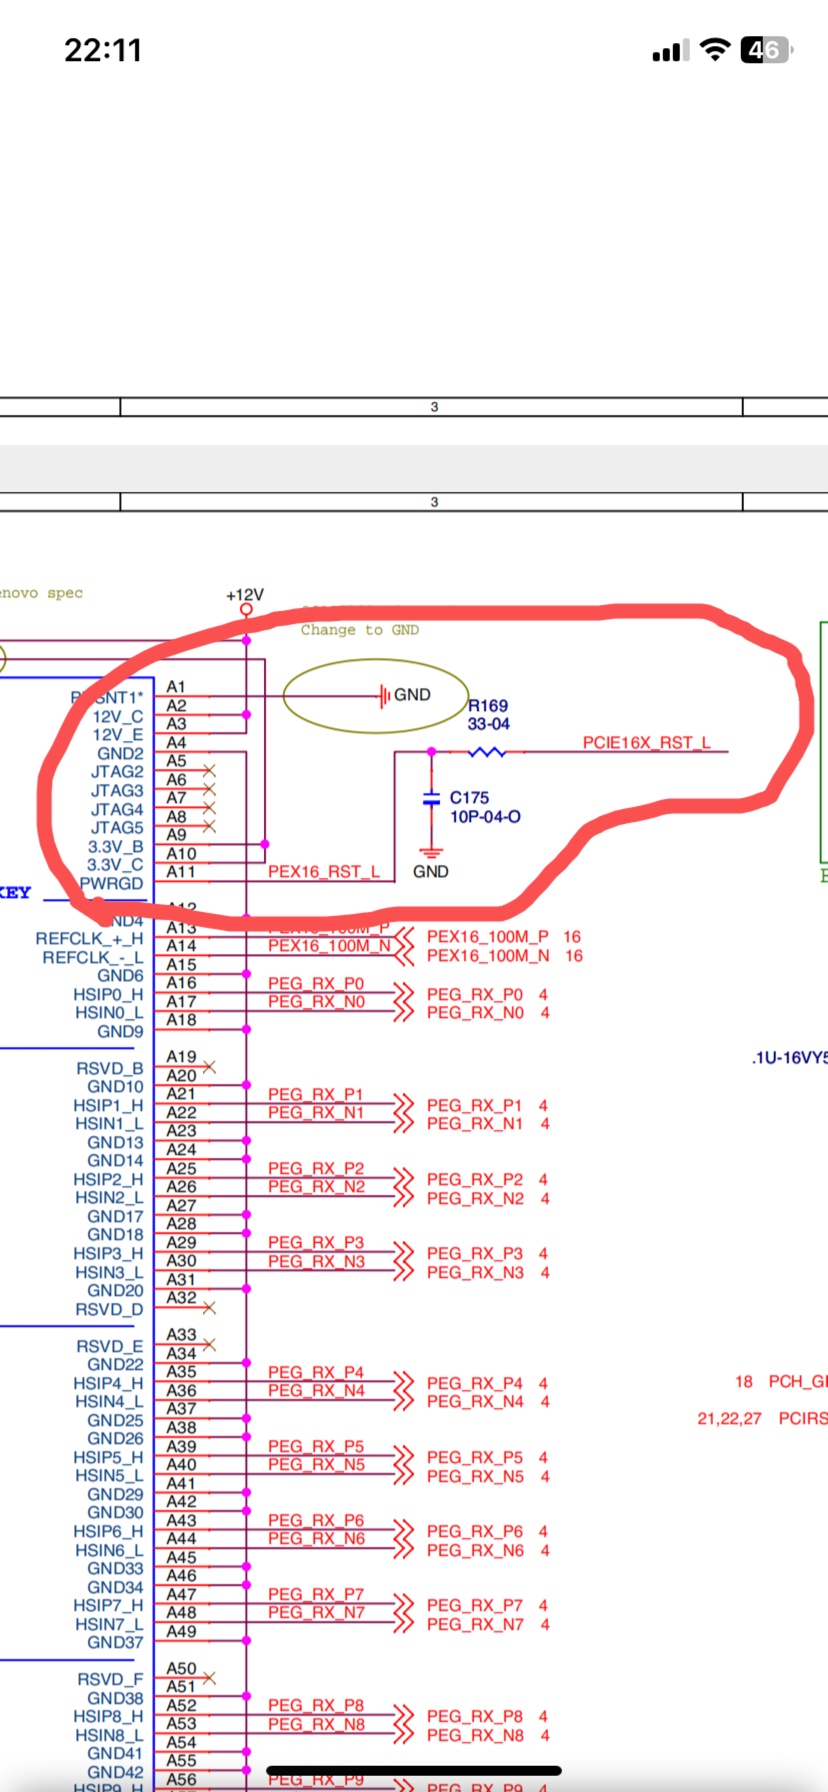Select the "HSIN5_L" pin name

click(109, 1476)
